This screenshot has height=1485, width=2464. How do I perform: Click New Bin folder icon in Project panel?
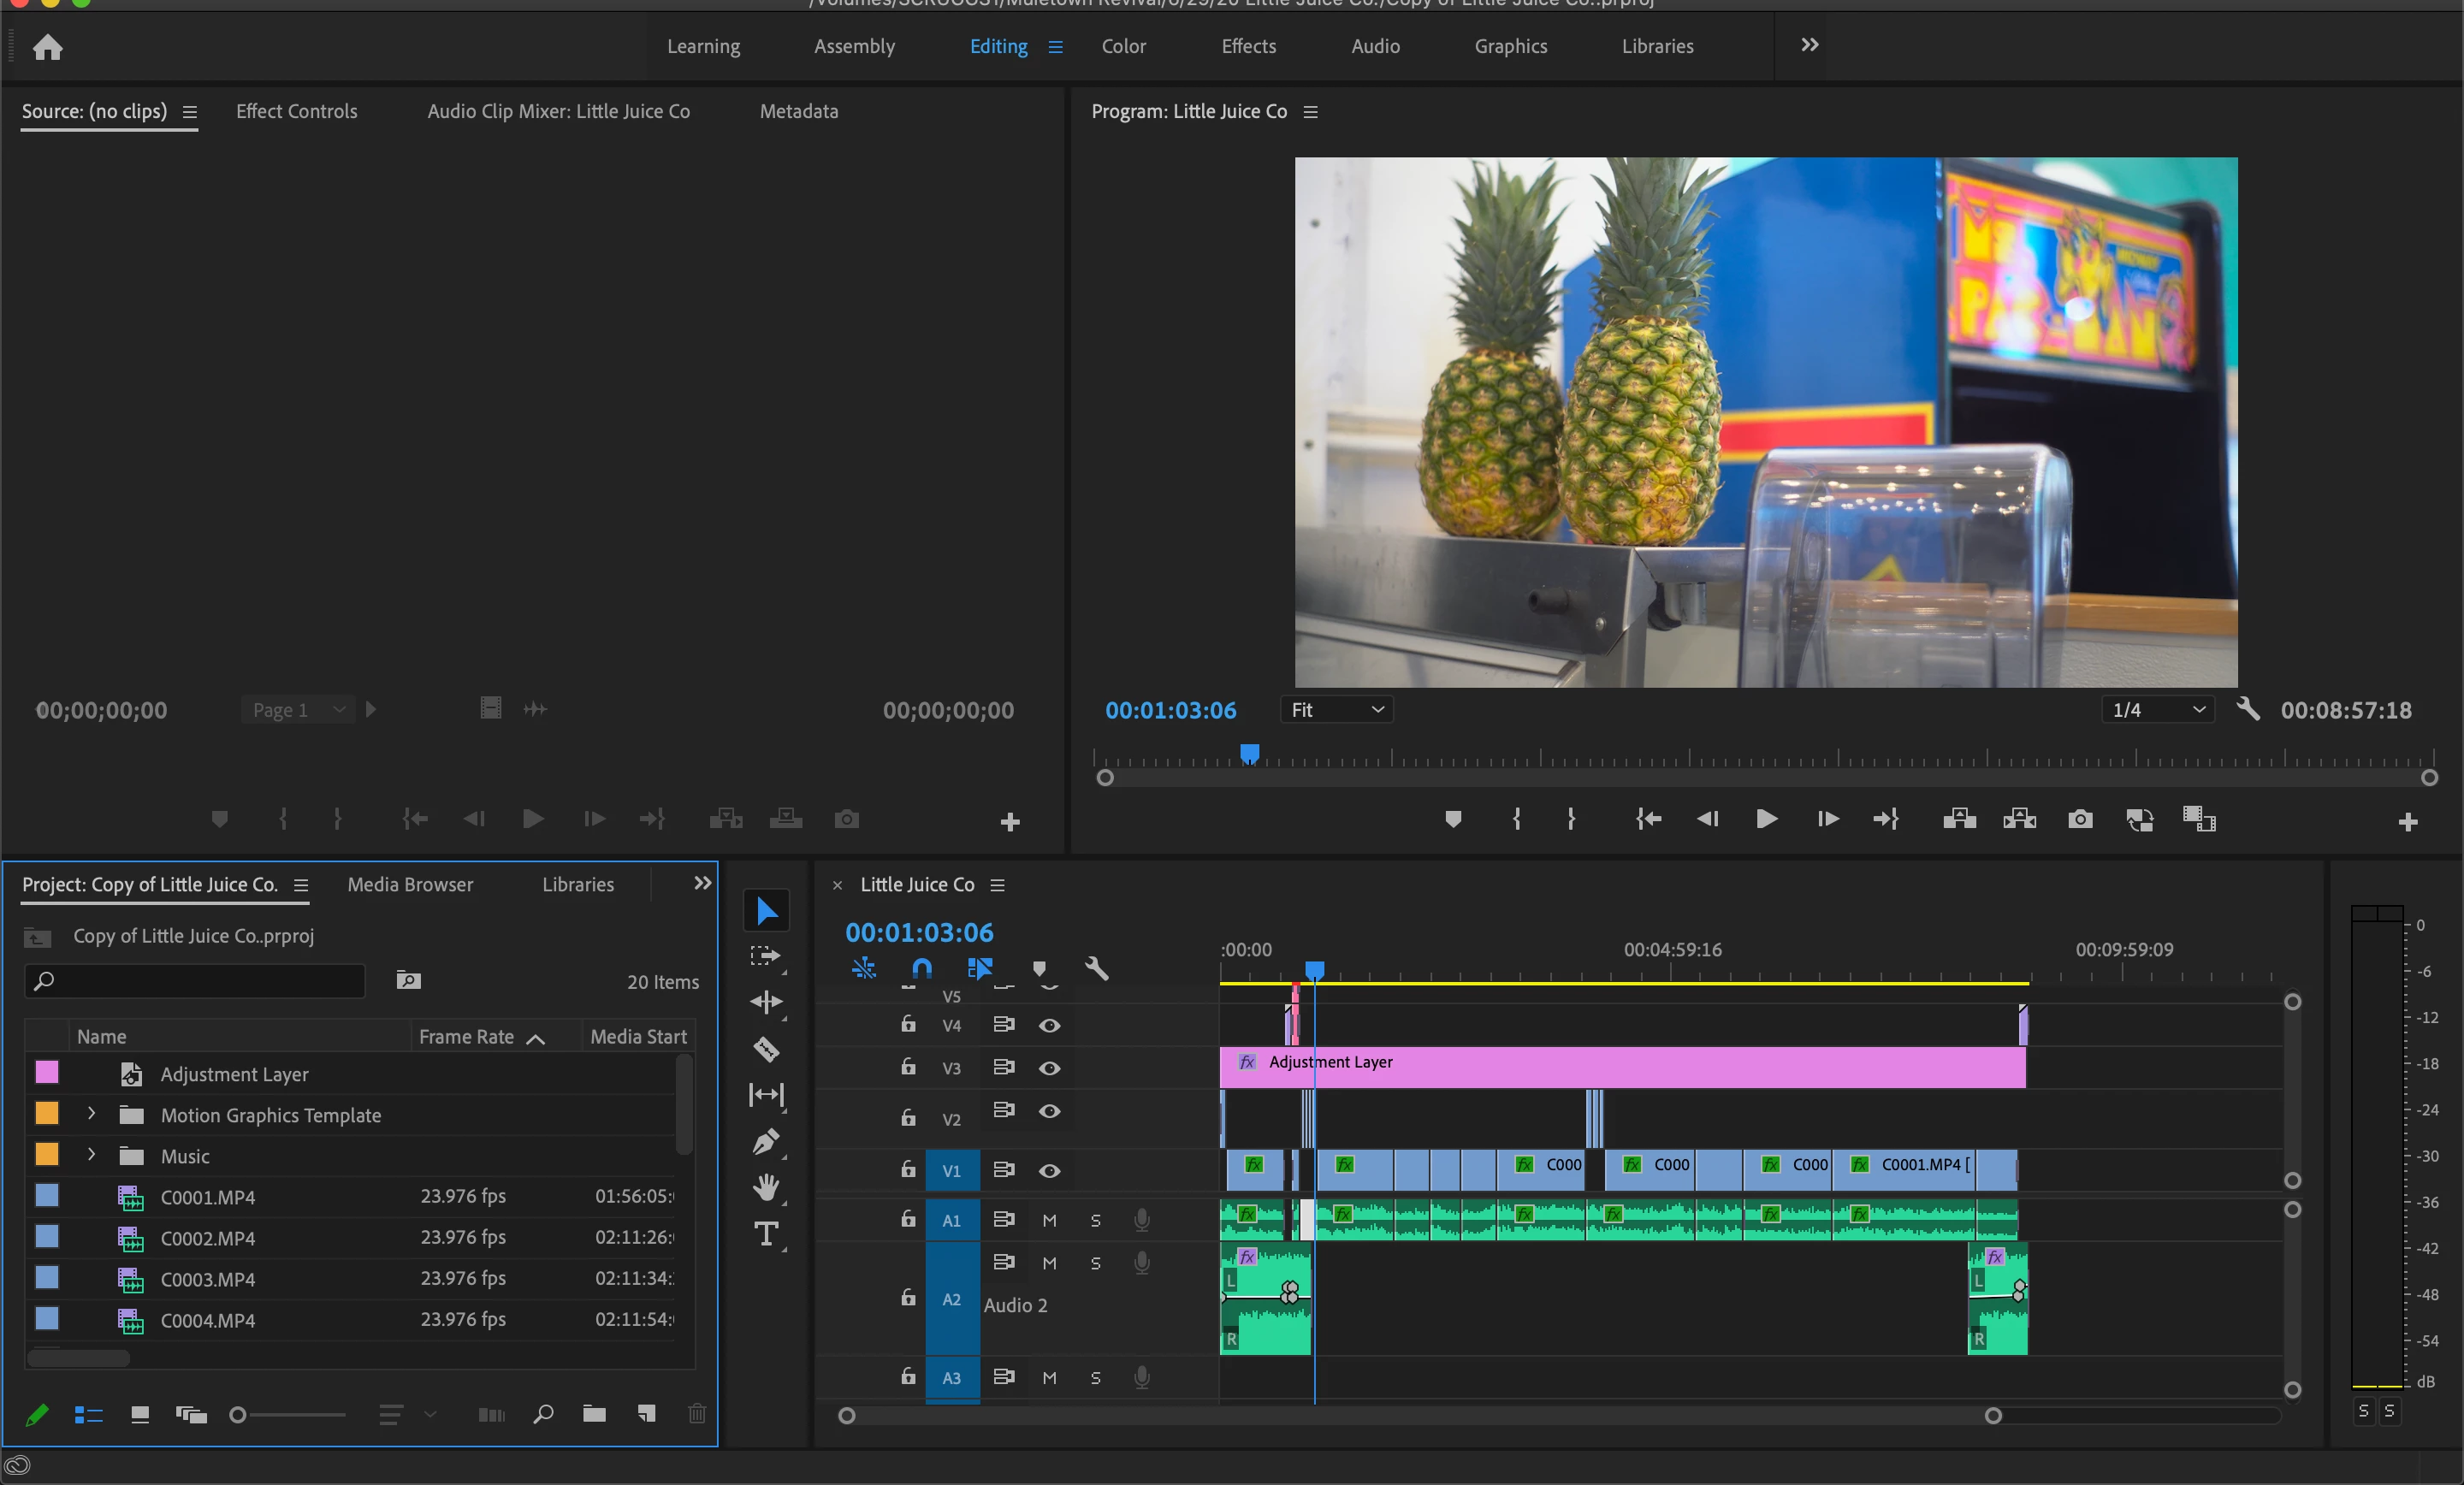tap(594, 1413)
